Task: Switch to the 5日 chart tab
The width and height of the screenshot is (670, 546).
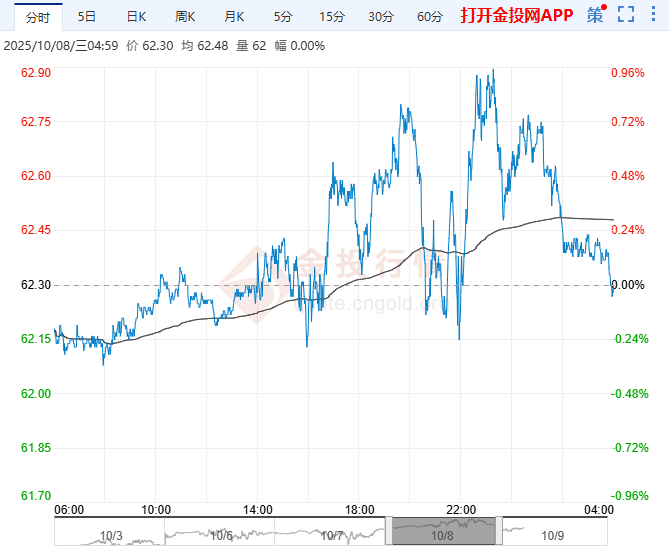Action: [x=88, y=16]
